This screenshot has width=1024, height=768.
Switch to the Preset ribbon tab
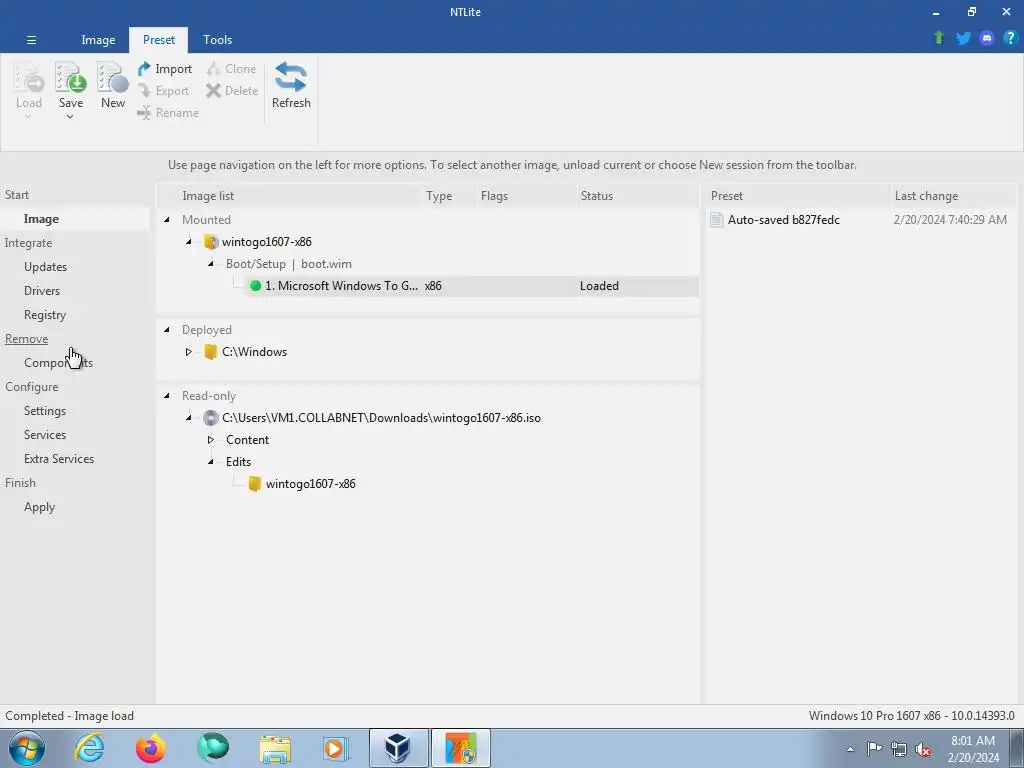[159, 40]
